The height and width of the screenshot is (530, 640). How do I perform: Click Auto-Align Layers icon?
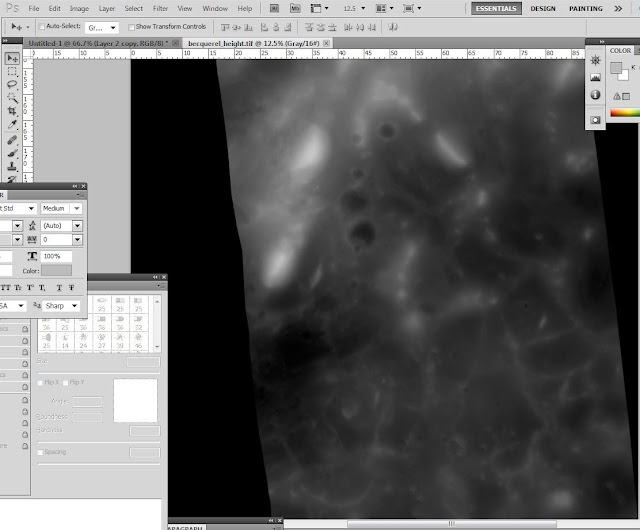(393, 27)
